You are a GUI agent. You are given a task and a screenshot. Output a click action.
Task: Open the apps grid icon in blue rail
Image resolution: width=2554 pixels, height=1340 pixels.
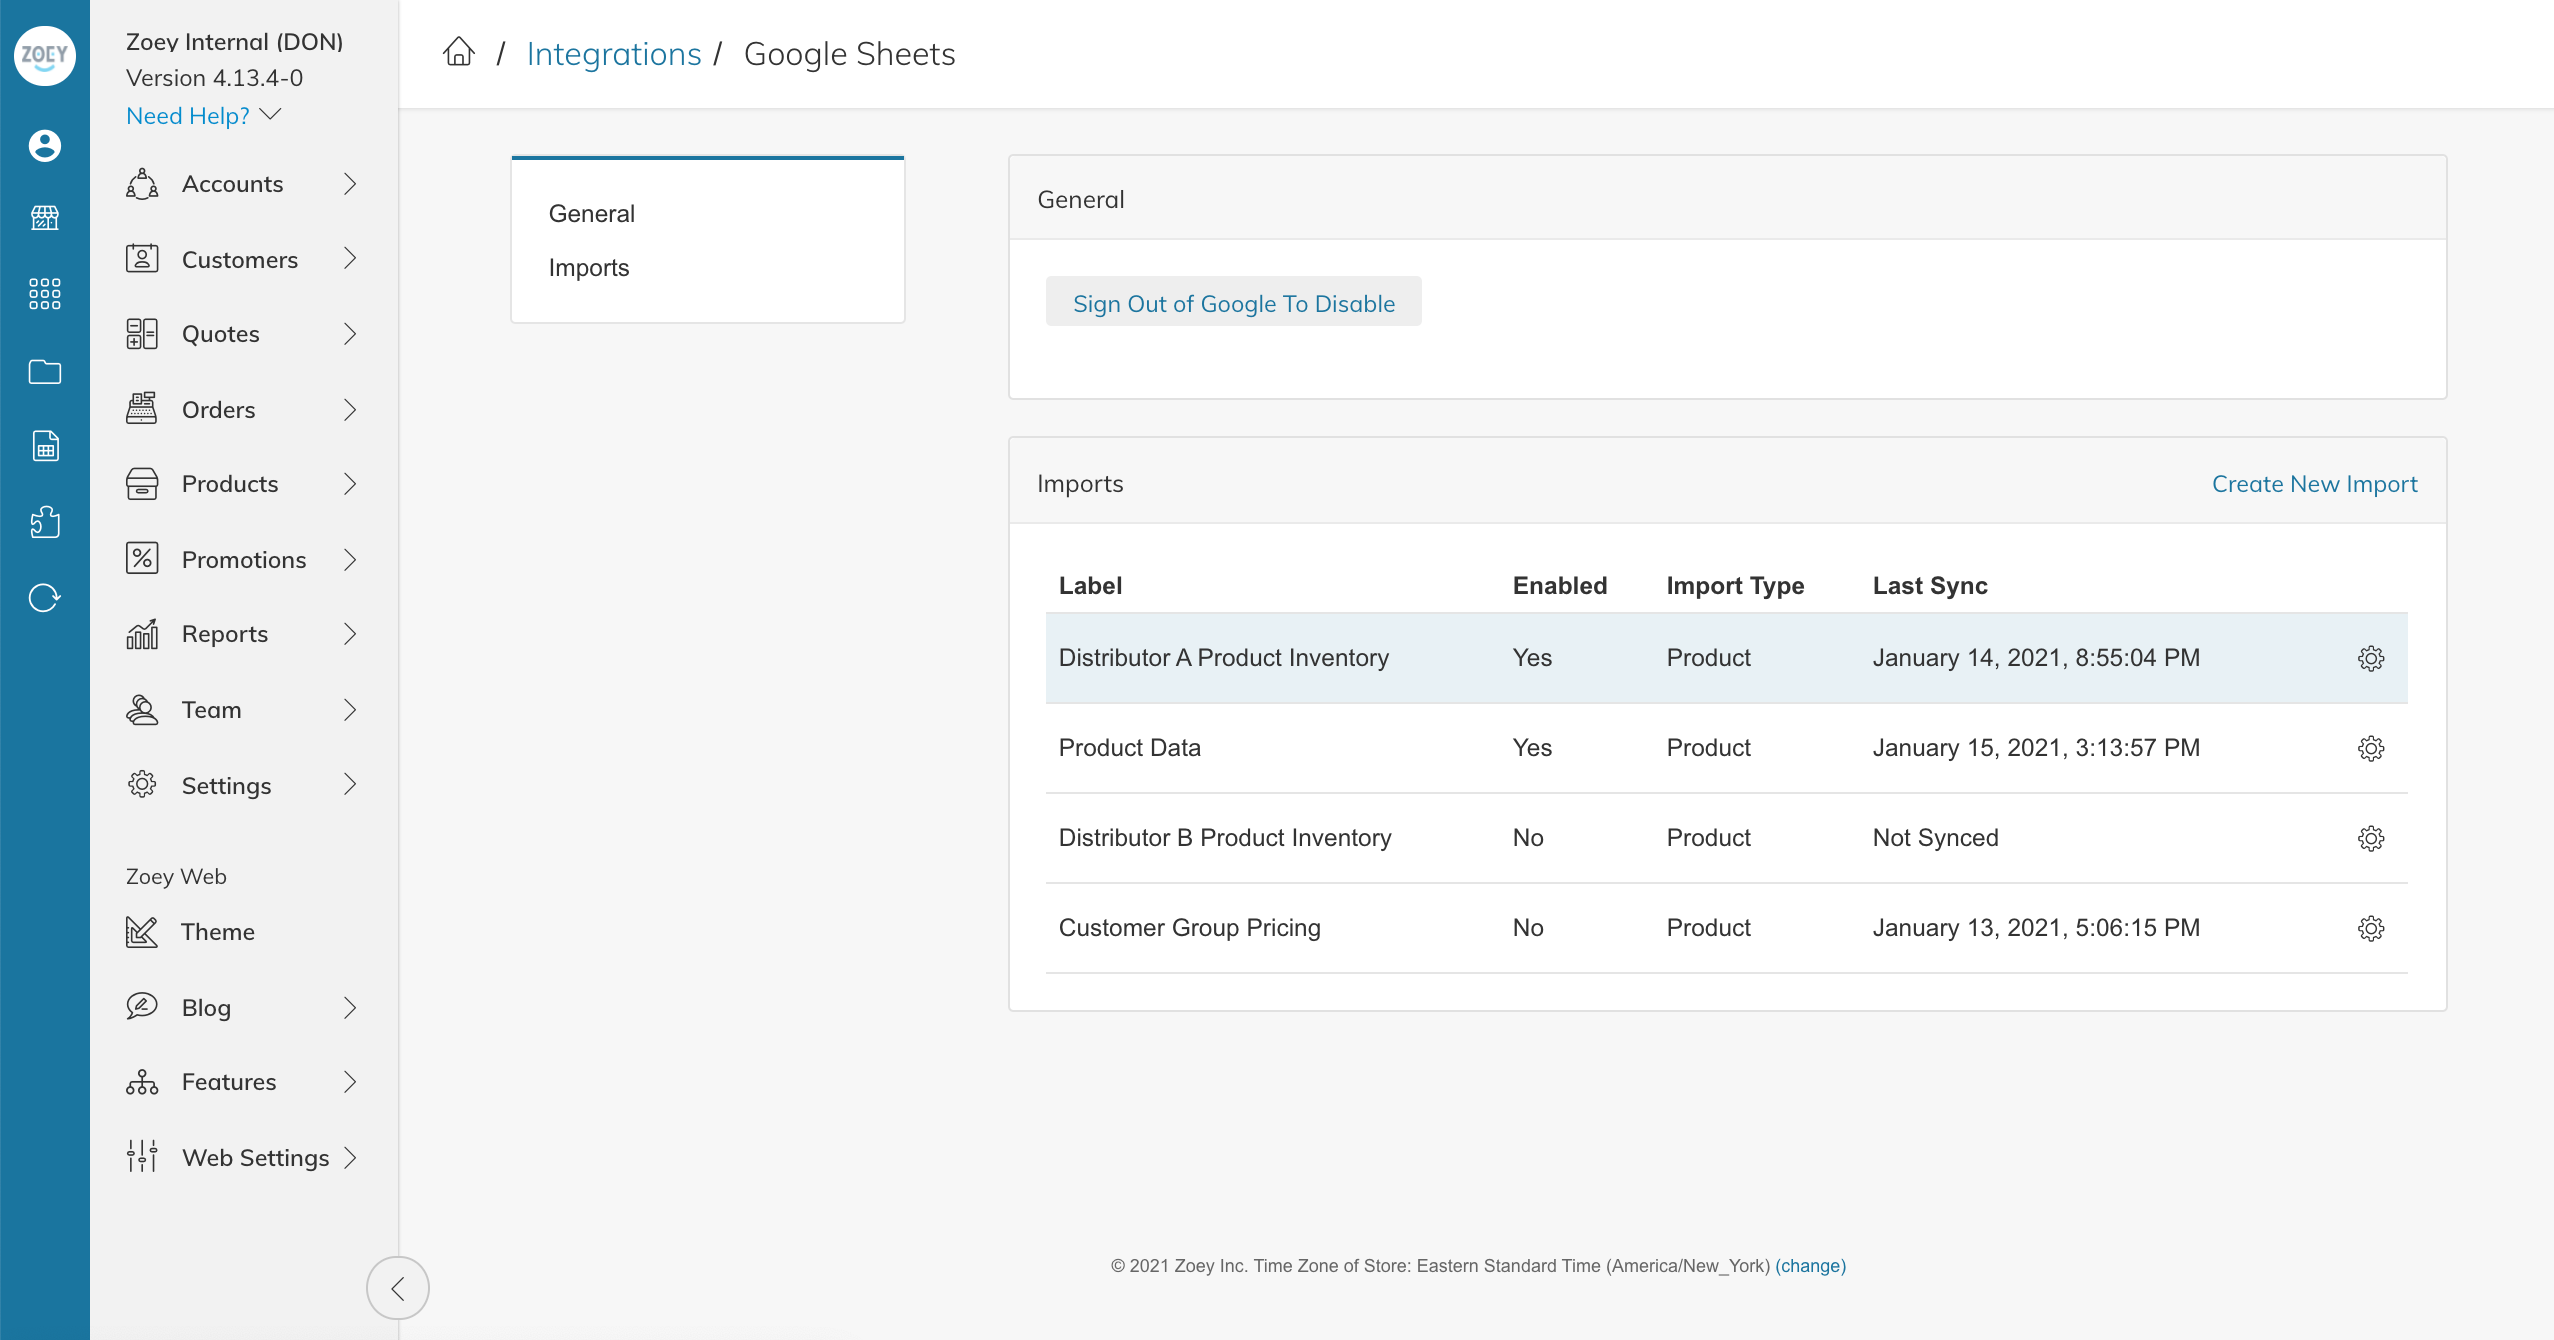point(45,294)
